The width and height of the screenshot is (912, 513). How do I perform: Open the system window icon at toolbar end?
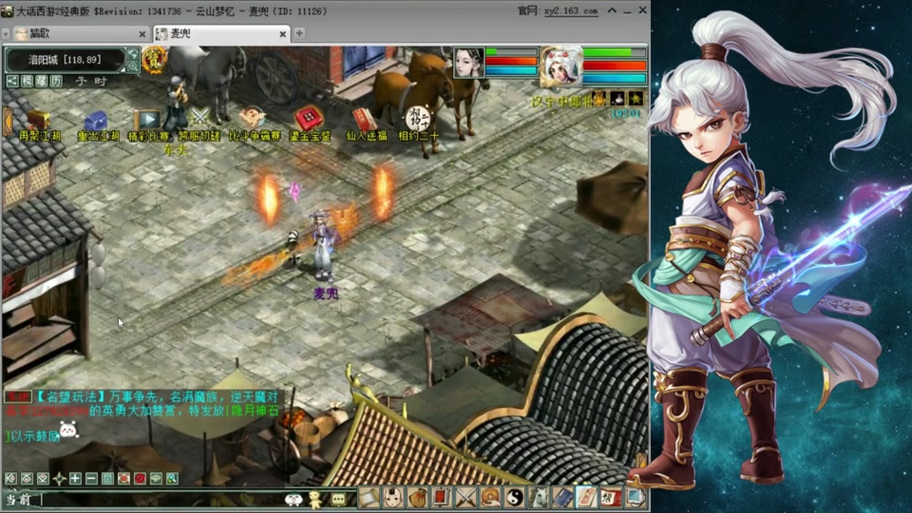pyautogui.click(x=635, y=497)
